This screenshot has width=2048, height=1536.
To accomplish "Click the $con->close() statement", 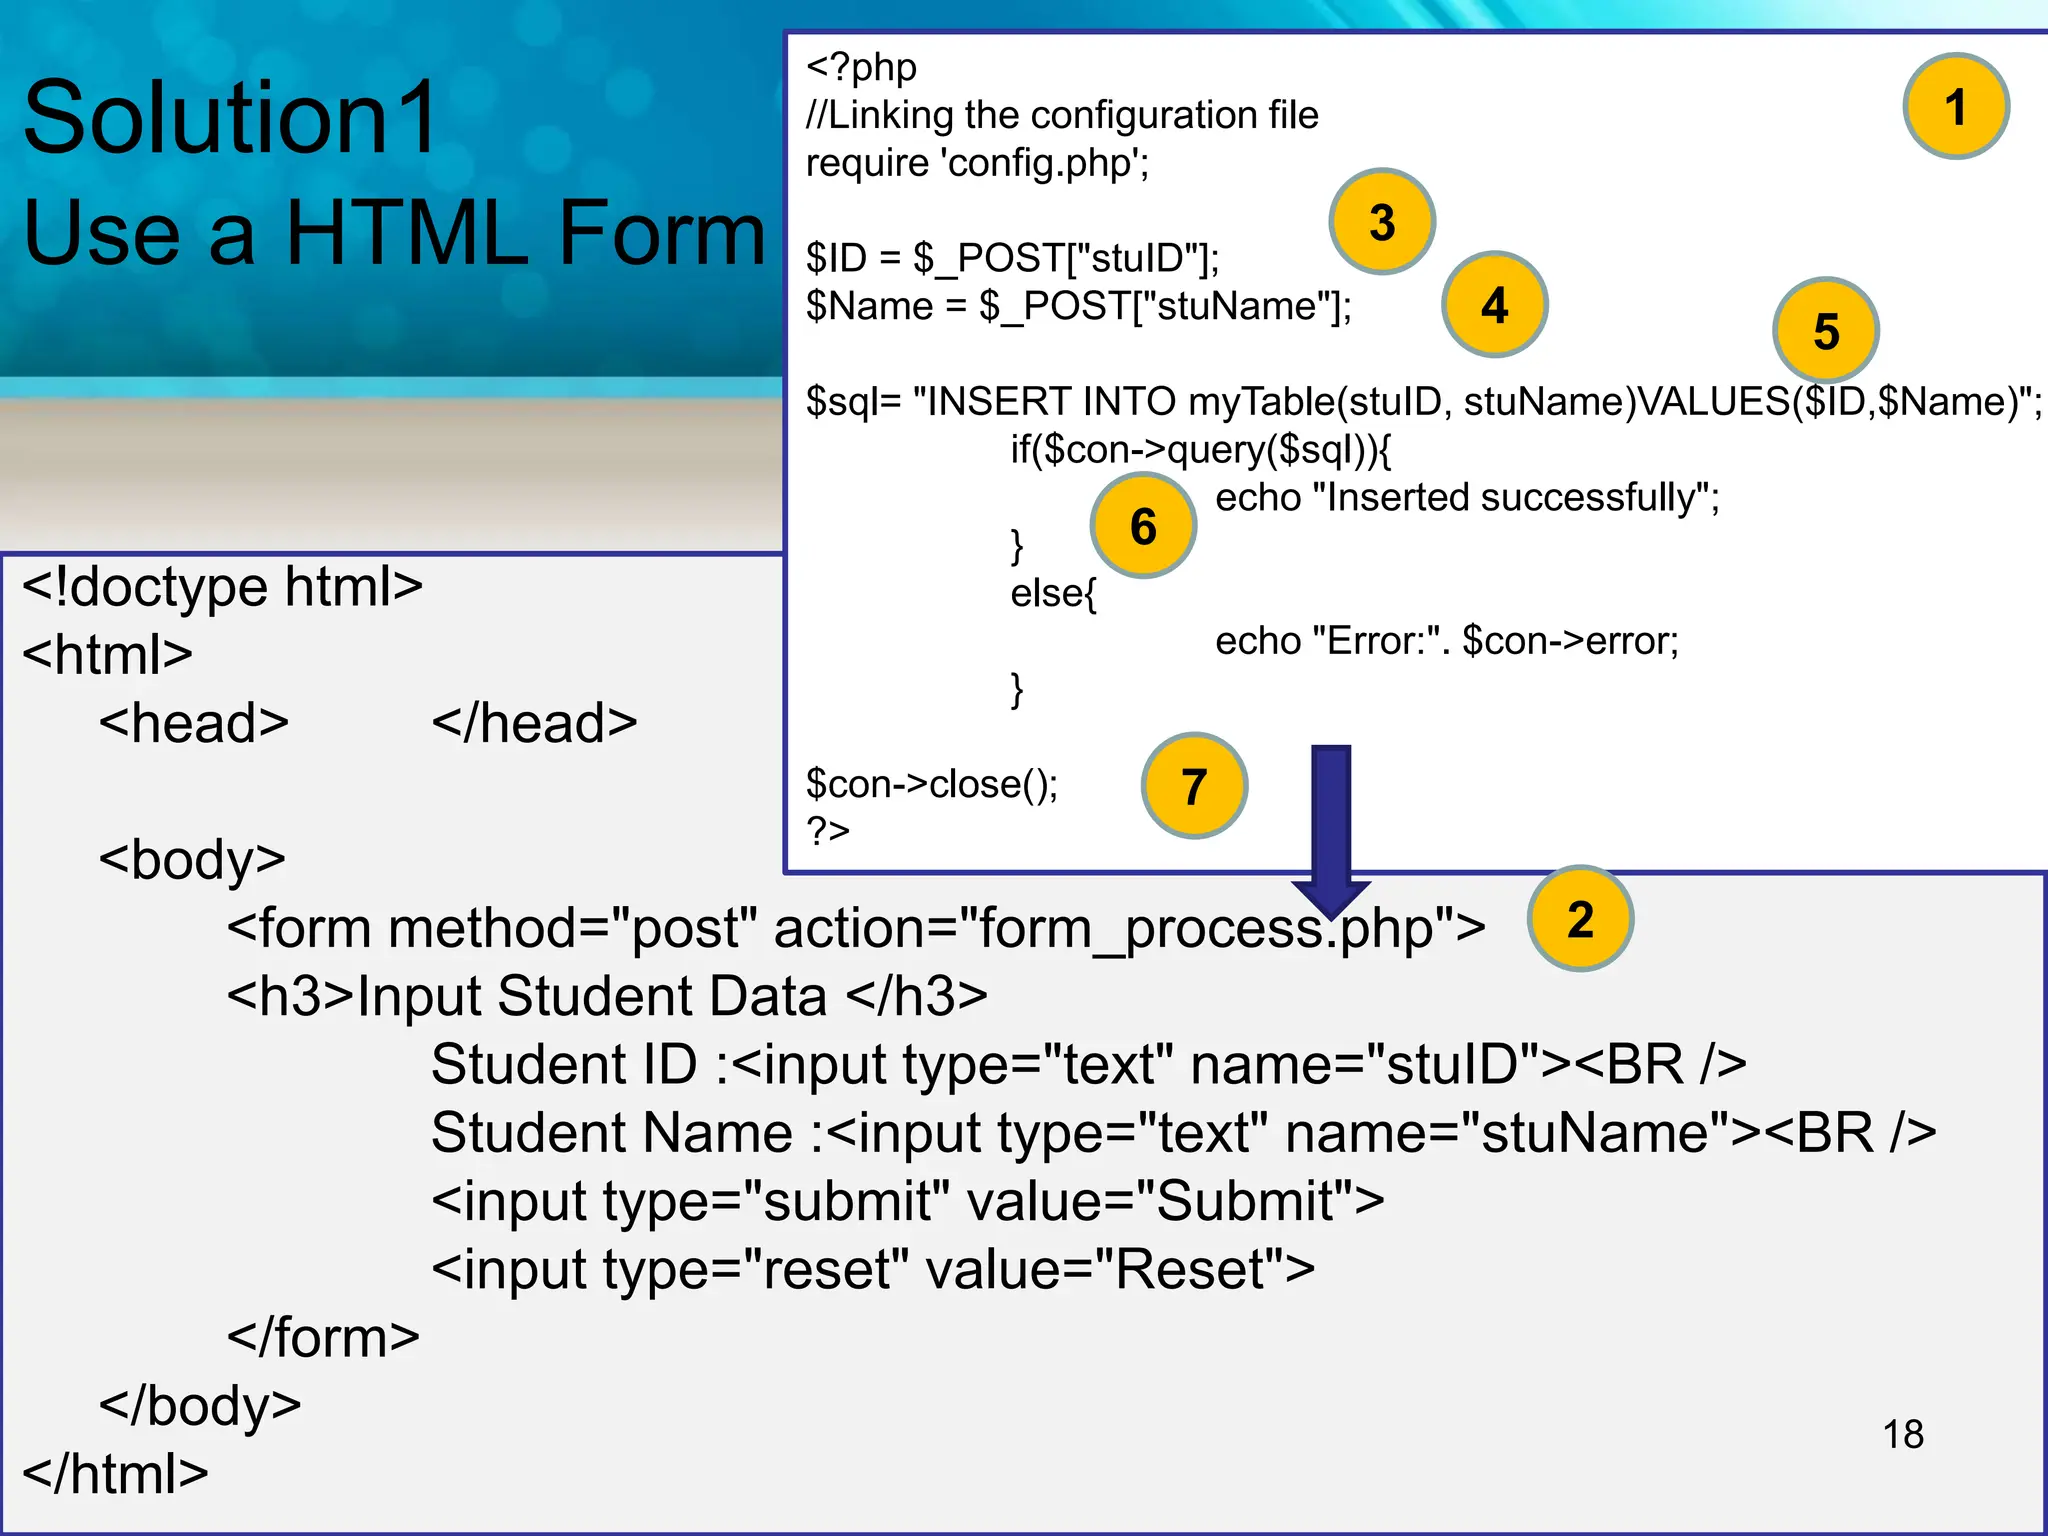I will [931, 784].
